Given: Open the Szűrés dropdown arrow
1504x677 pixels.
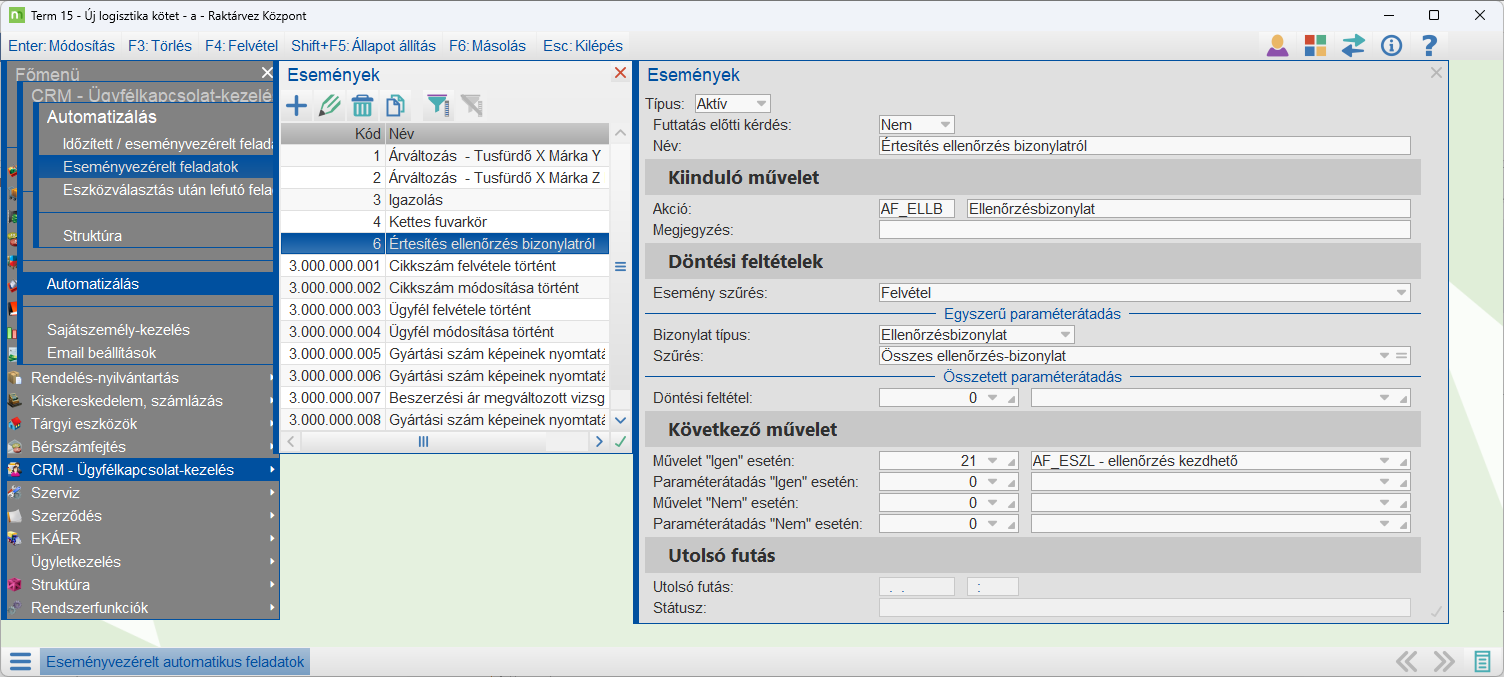Looking at the screenshot, I should click(x=1385, y=355).
